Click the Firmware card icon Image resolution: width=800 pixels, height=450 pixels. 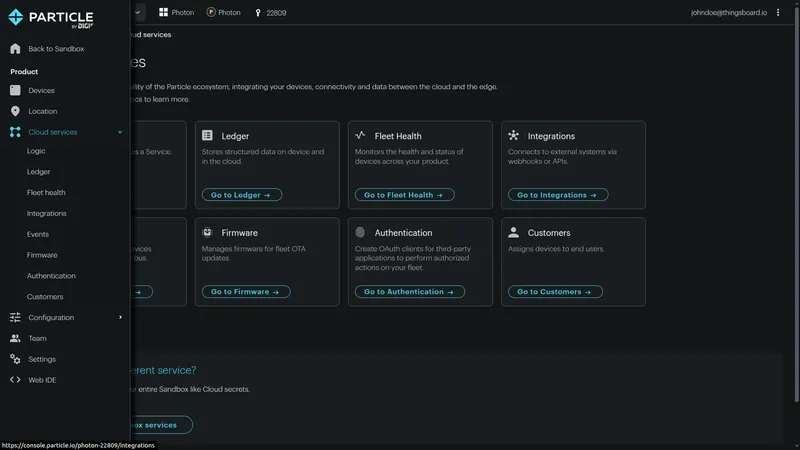pos(207,232)
